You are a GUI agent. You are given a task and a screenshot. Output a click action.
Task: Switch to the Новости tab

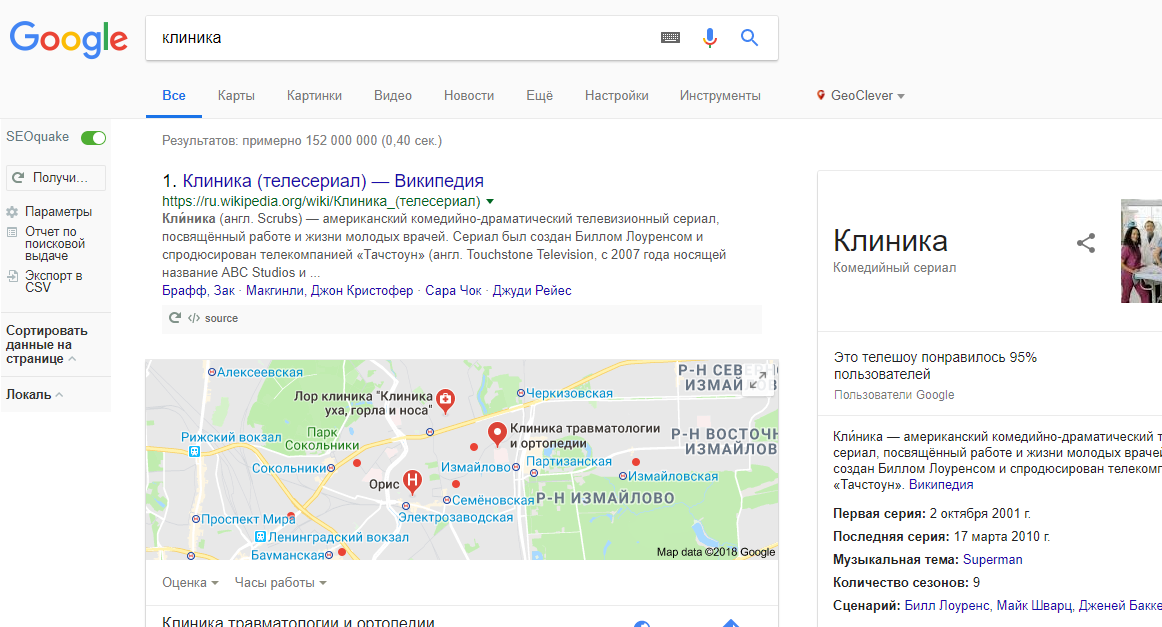[469, 96]
